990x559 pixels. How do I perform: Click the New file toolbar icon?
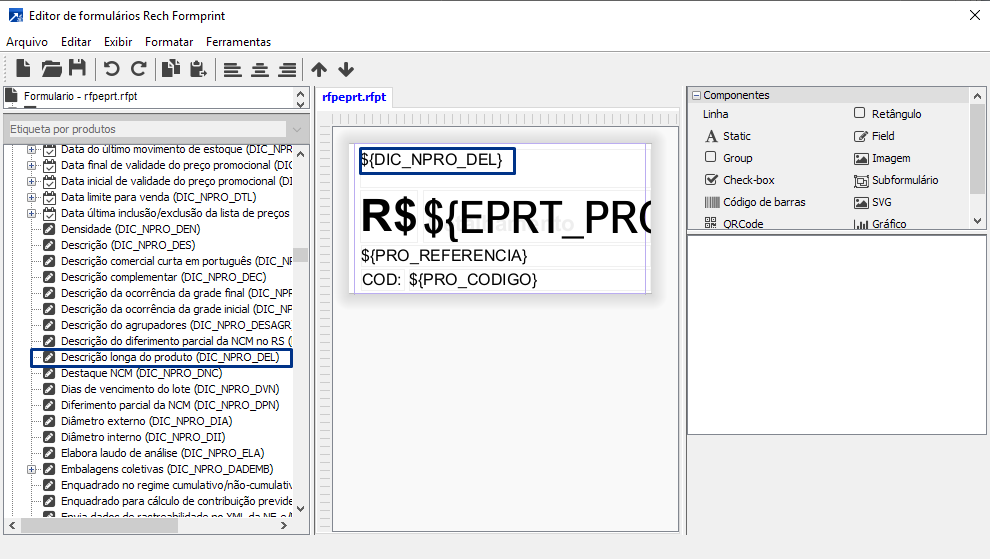23,69
